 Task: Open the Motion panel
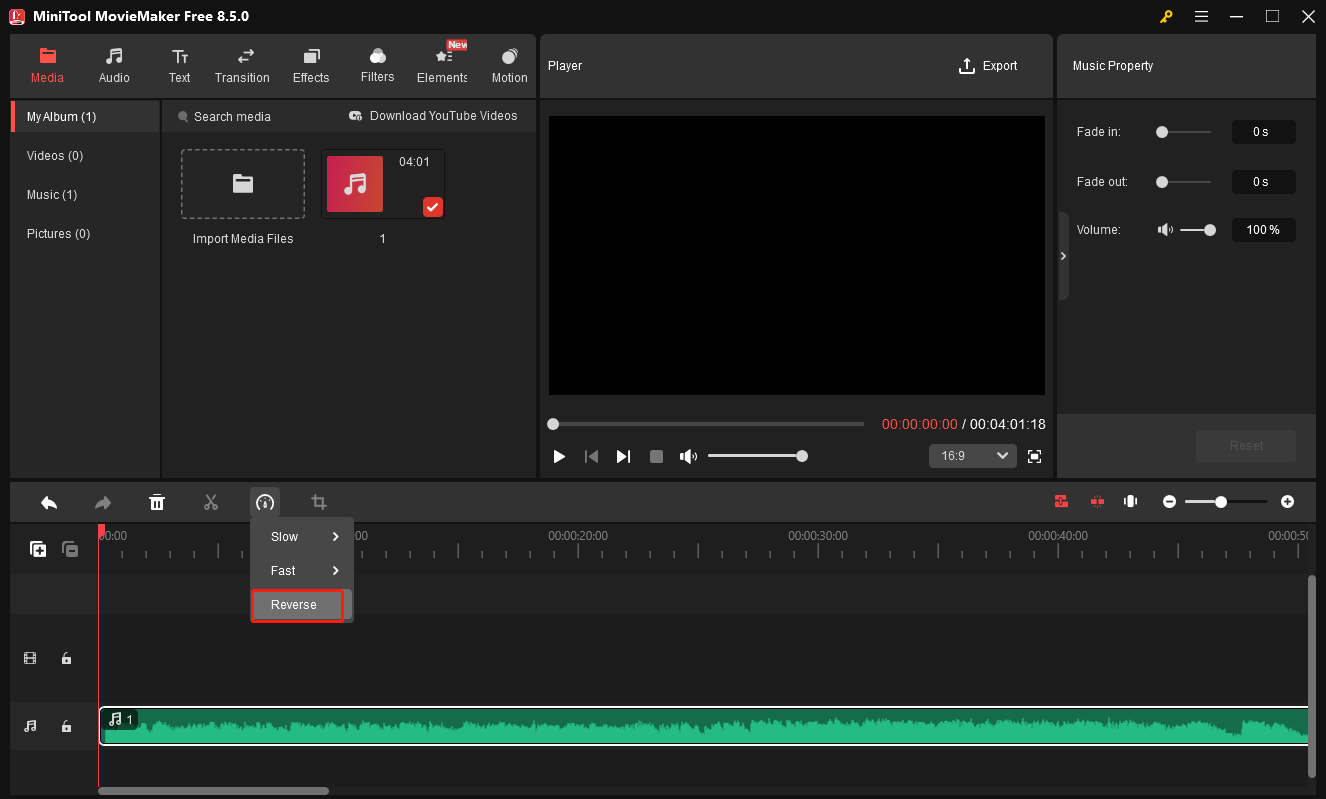click(x=509, y=65)
